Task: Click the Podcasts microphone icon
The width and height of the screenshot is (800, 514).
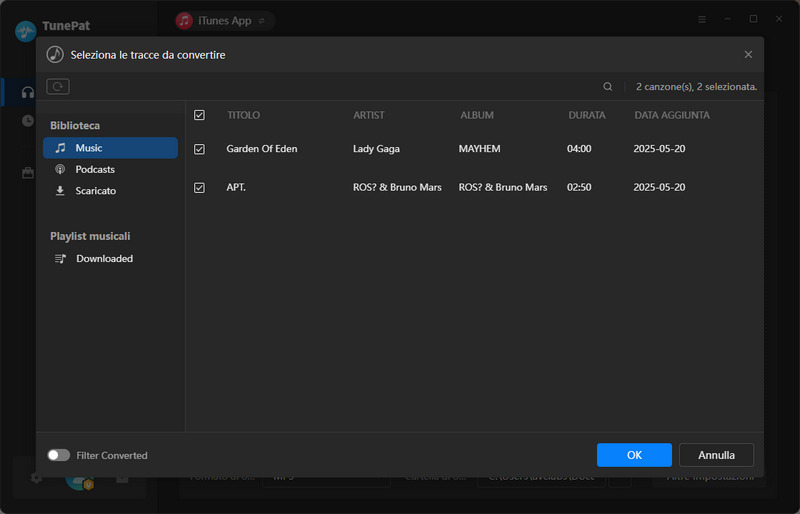Action: tap(60, 169)
